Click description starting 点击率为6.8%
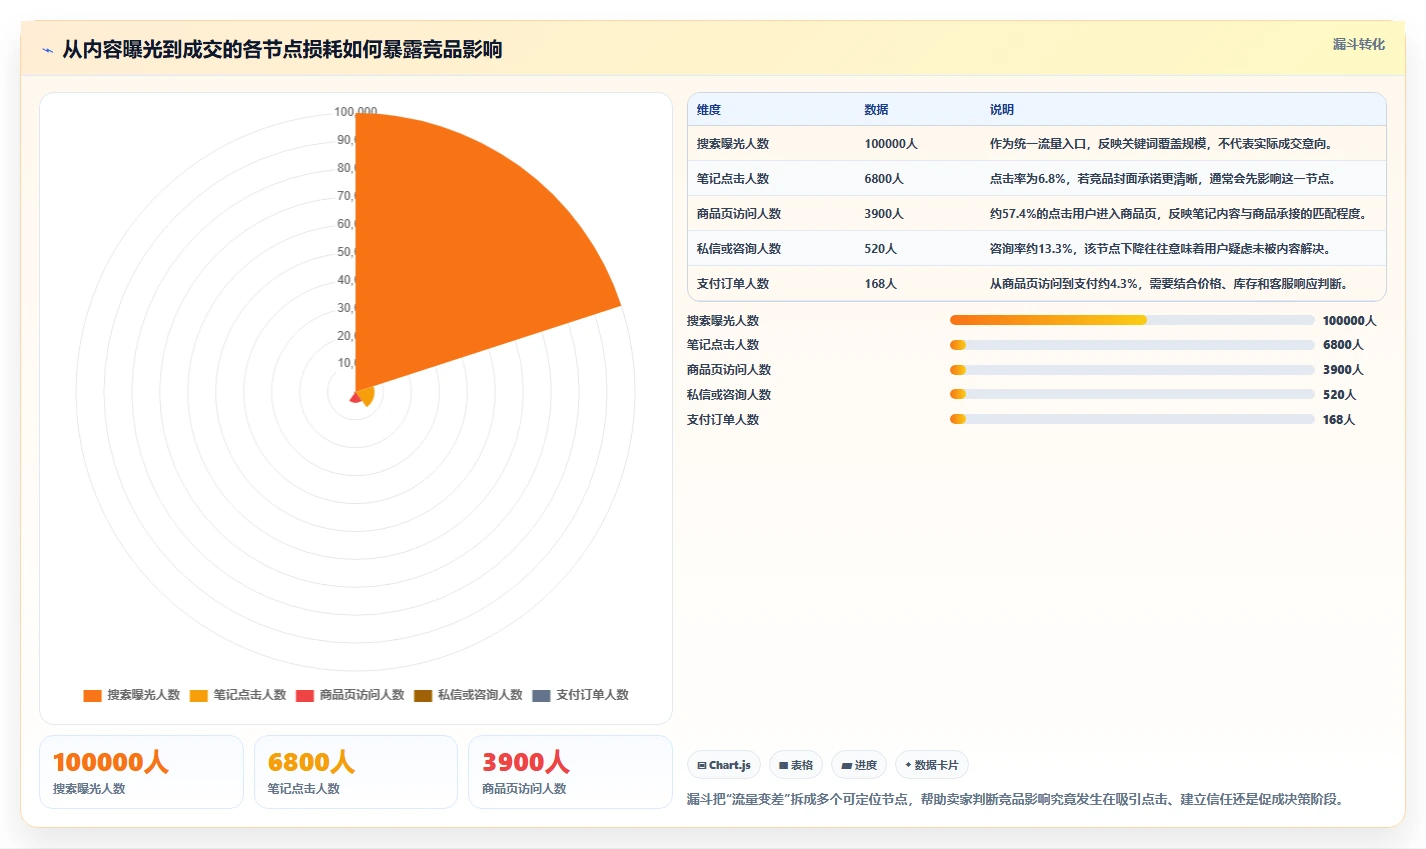The height and width of the screenshot is (849, 1426). pos(1163,179)
